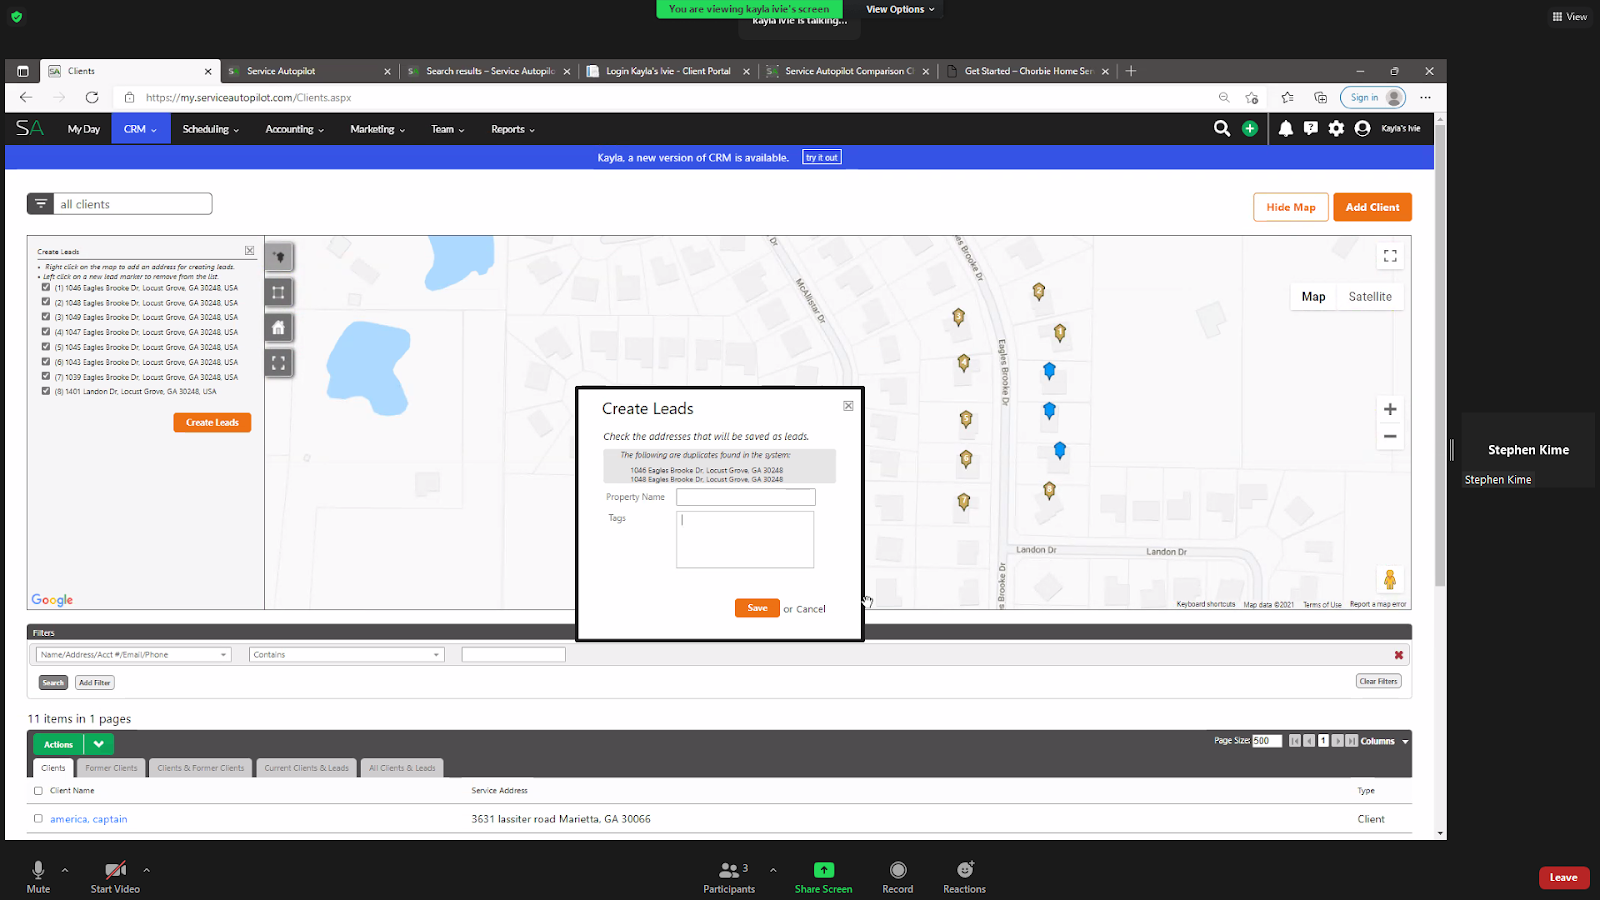Click the green quick add plus icon
The width and height of the screenshot is (1600, 900).
pos(1250,128)
